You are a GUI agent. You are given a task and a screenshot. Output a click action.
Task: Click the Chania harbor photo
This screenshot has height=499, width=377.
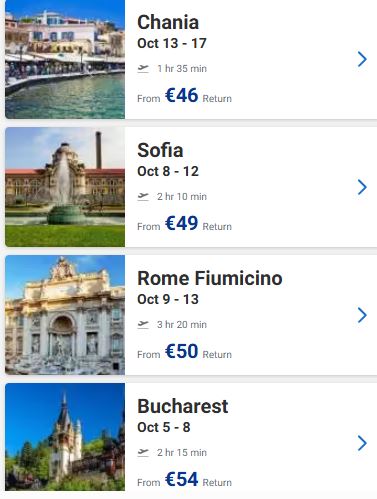65,59
